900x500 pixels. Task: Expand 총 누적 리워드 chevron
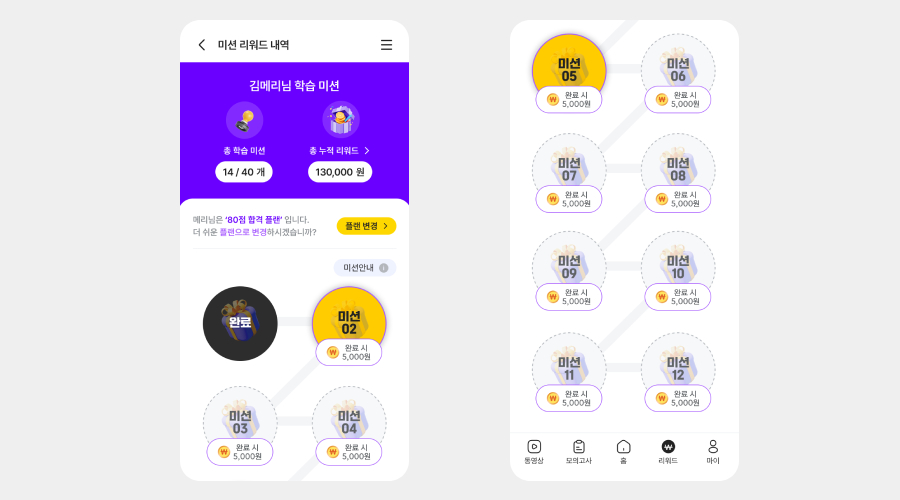click(367, 150)
